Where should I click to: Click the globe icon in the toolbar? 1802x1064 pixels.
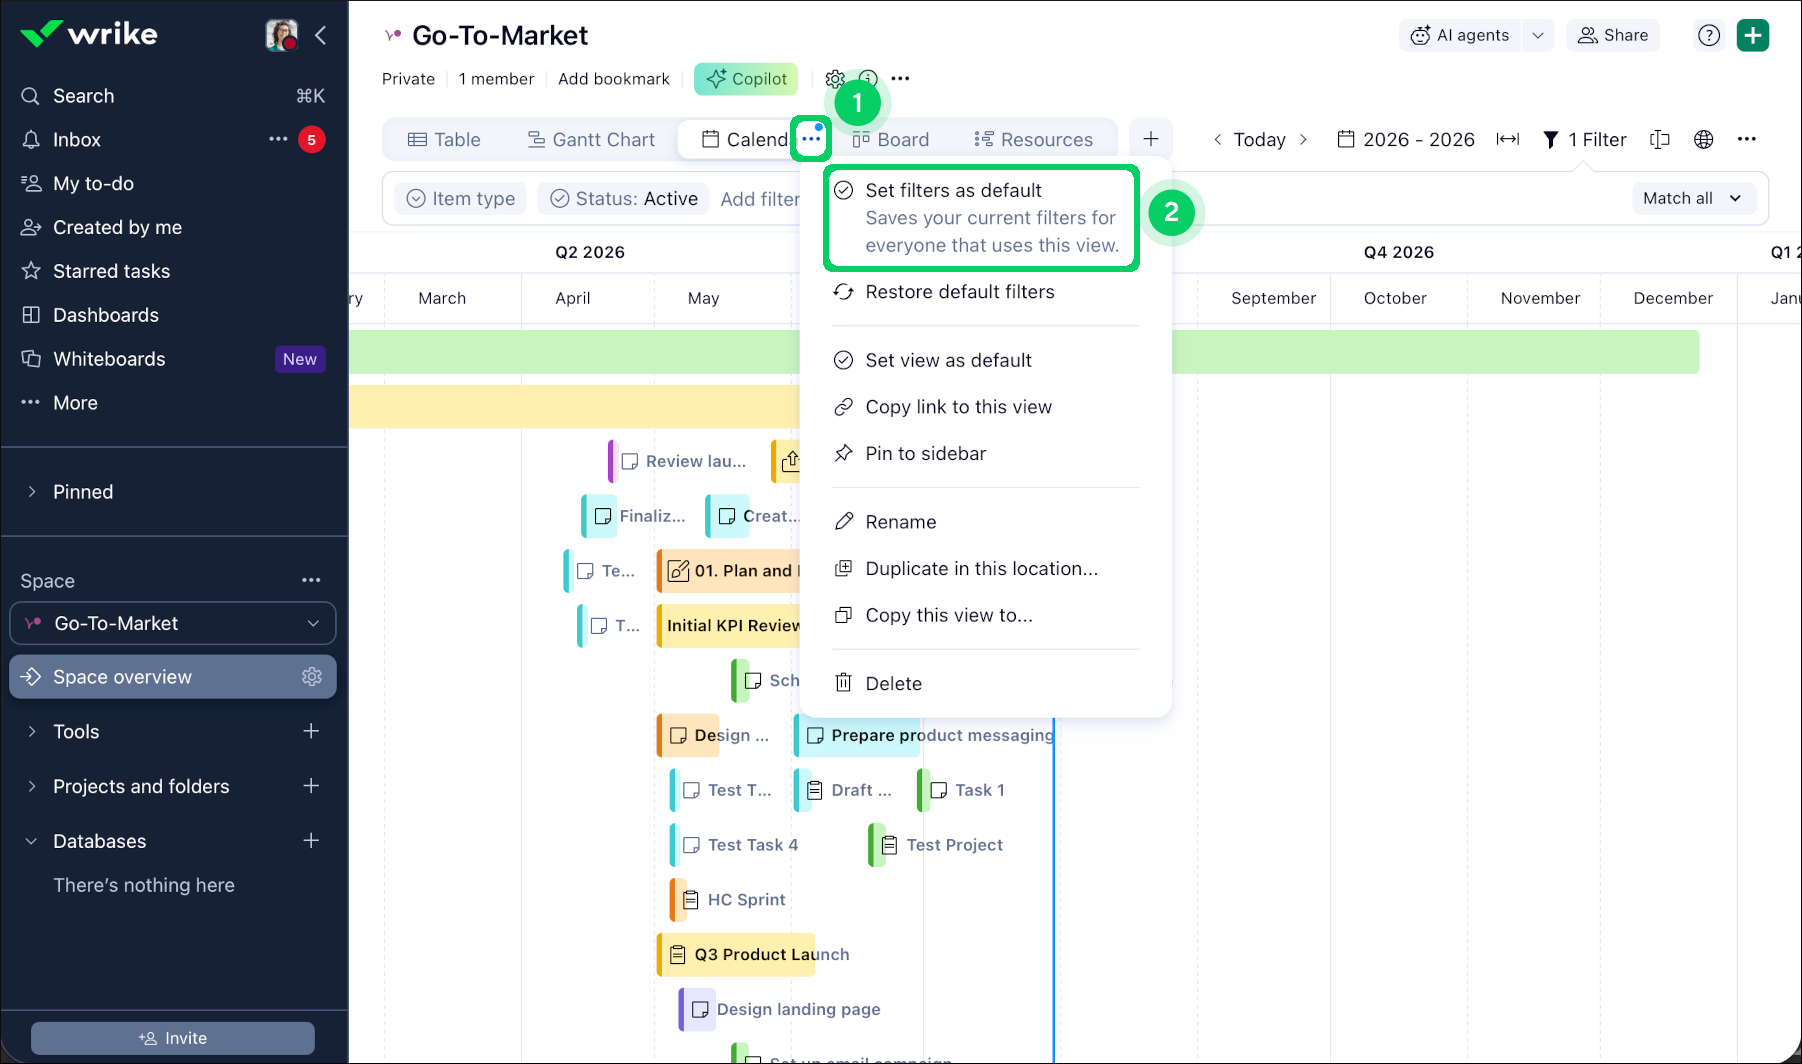(x=1704, y=140)
